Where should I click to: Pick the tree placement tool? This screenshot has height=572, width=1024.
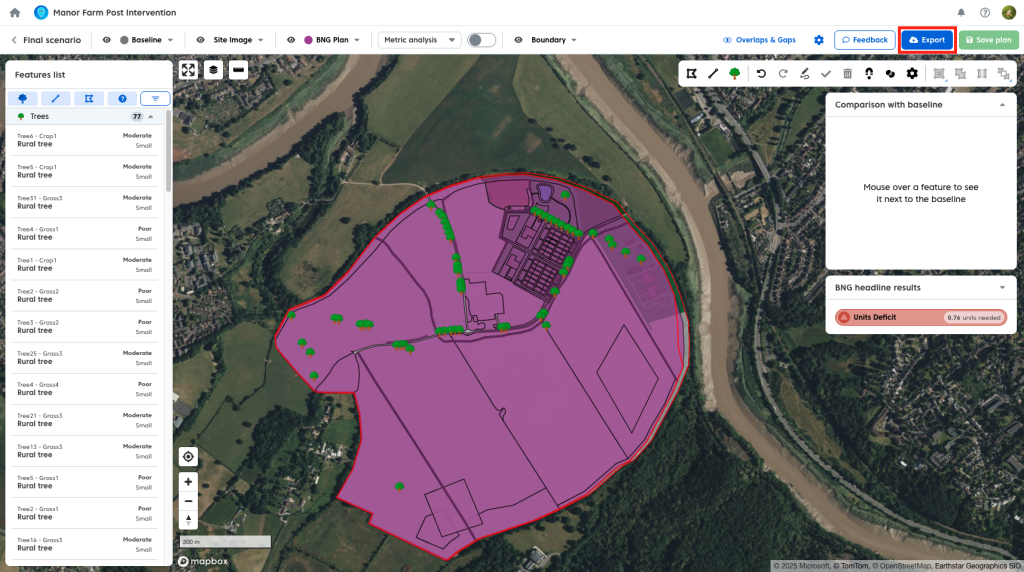tap(735, 73)
